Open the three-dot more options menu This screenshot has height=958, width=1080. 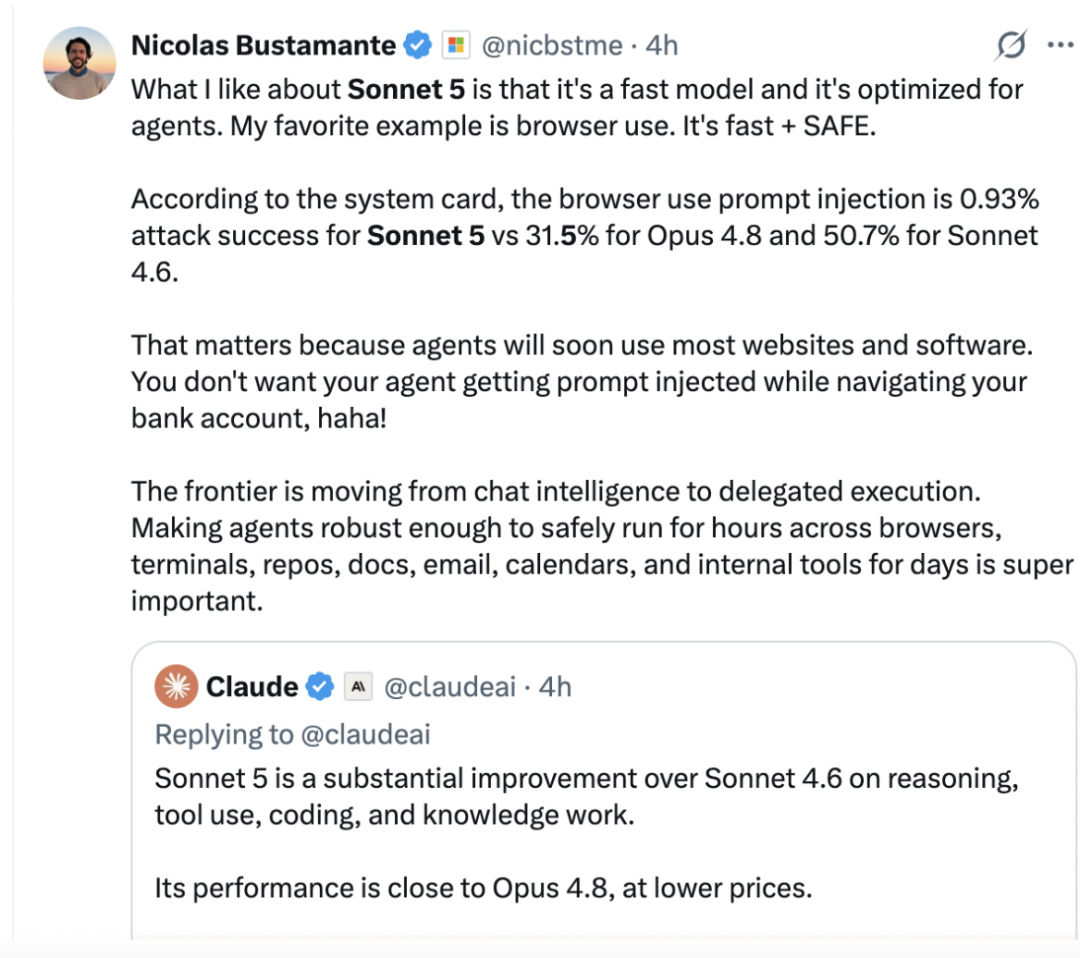pos(1060,45)
